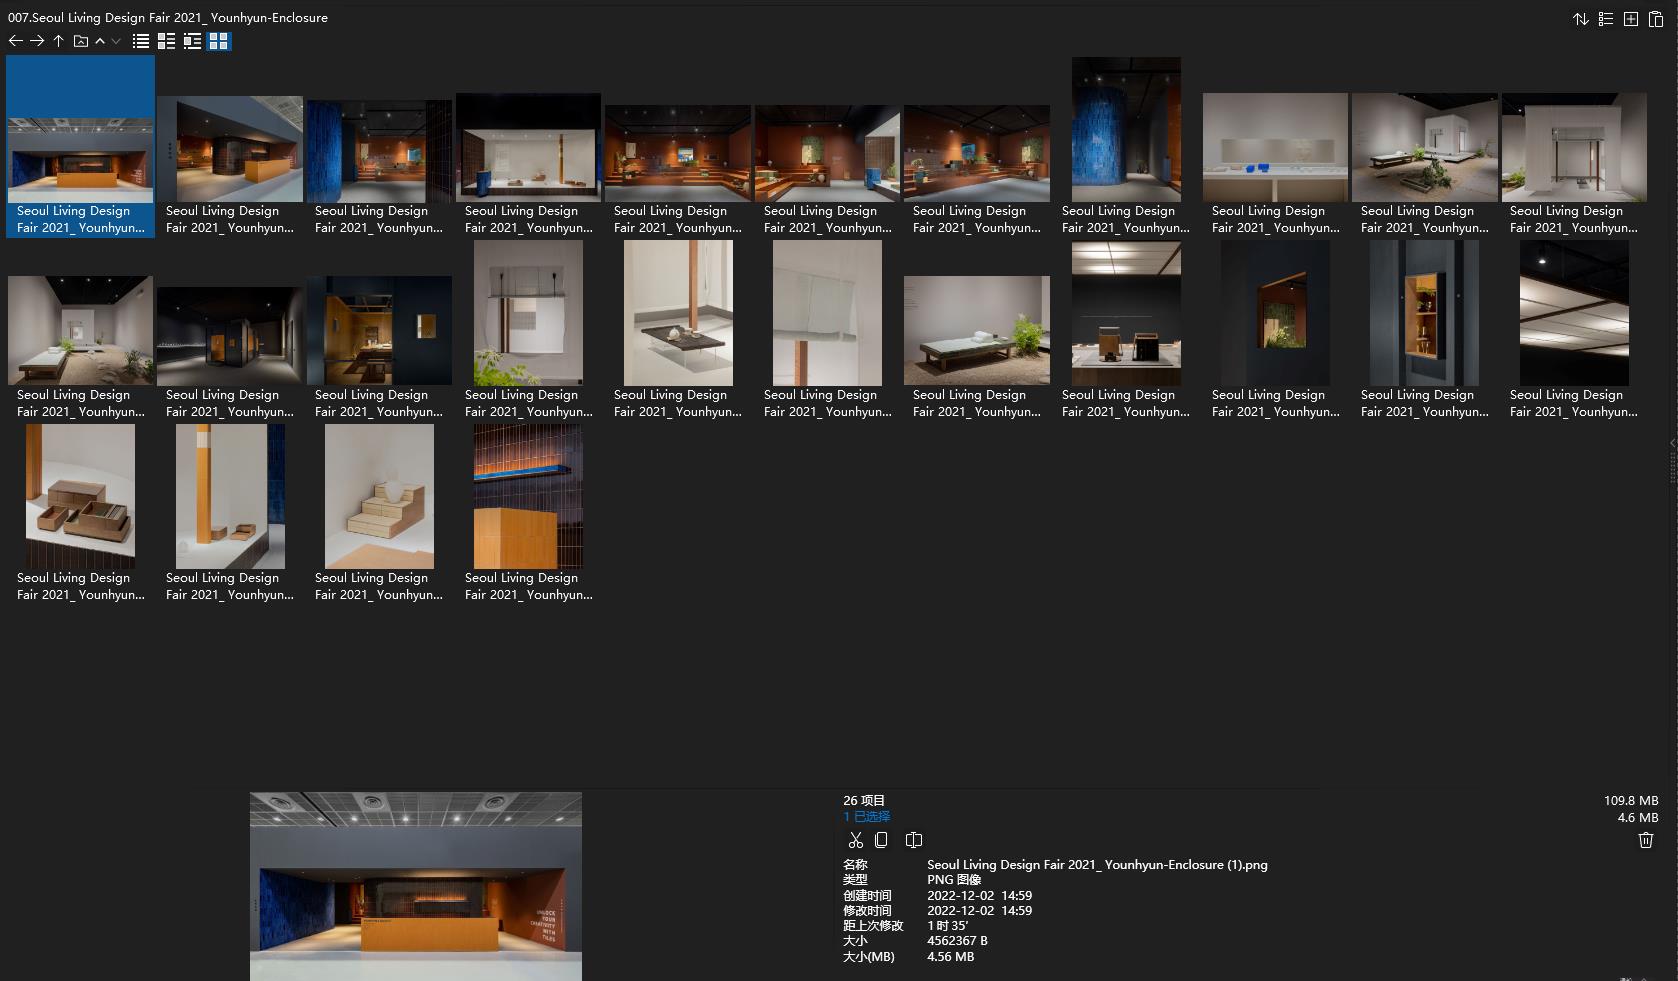Screen dimensions: 1678x981
Task: Select the highlighted large thumbnails view
Action: coord(219,41)
